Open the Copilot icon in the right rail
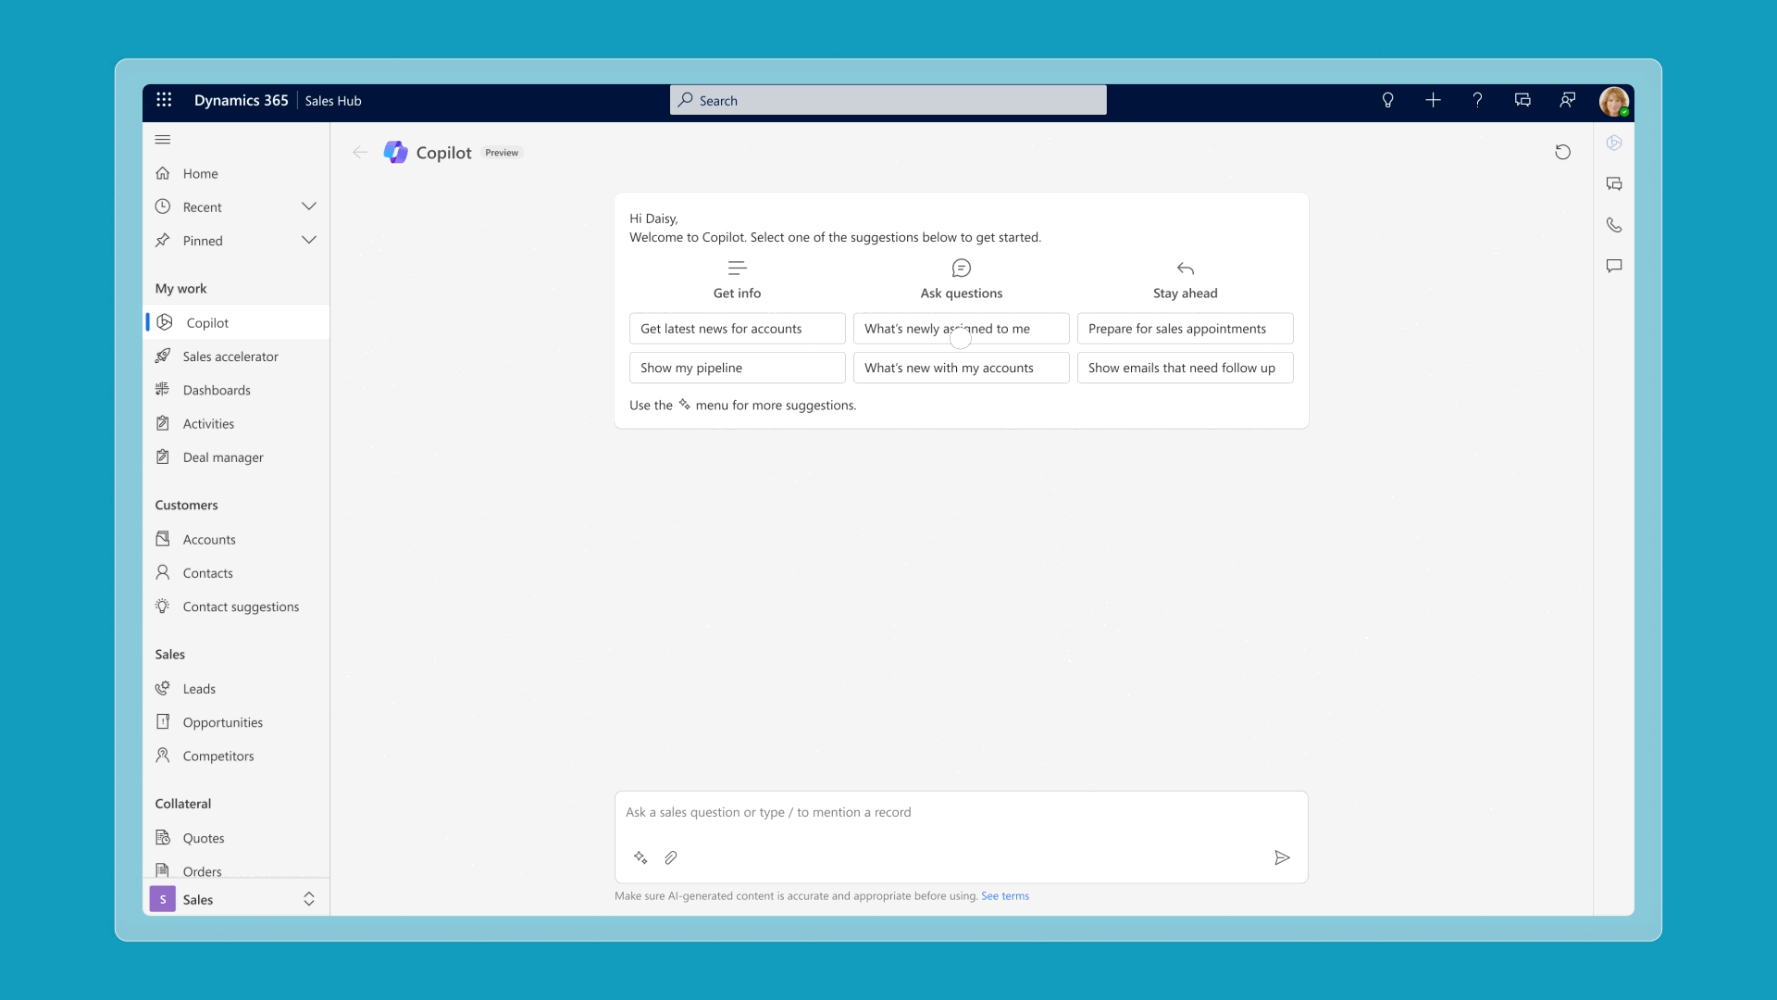This screenshot has width=1777, height=1000. [x=1614, y=142]
